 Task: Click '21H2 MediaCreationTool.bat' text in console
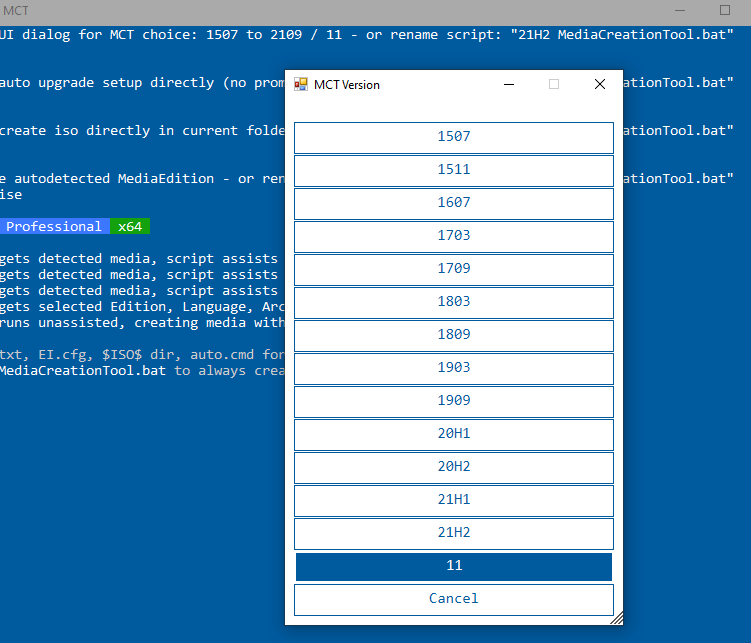[622, 35]
